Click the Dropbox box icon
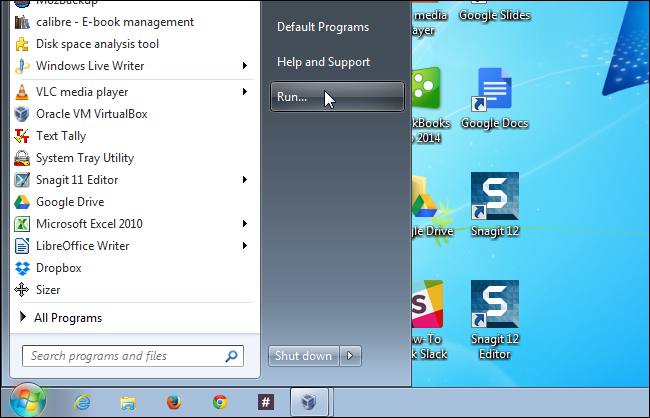This screenshot has width=650, height=418. (x=22, y=268)
